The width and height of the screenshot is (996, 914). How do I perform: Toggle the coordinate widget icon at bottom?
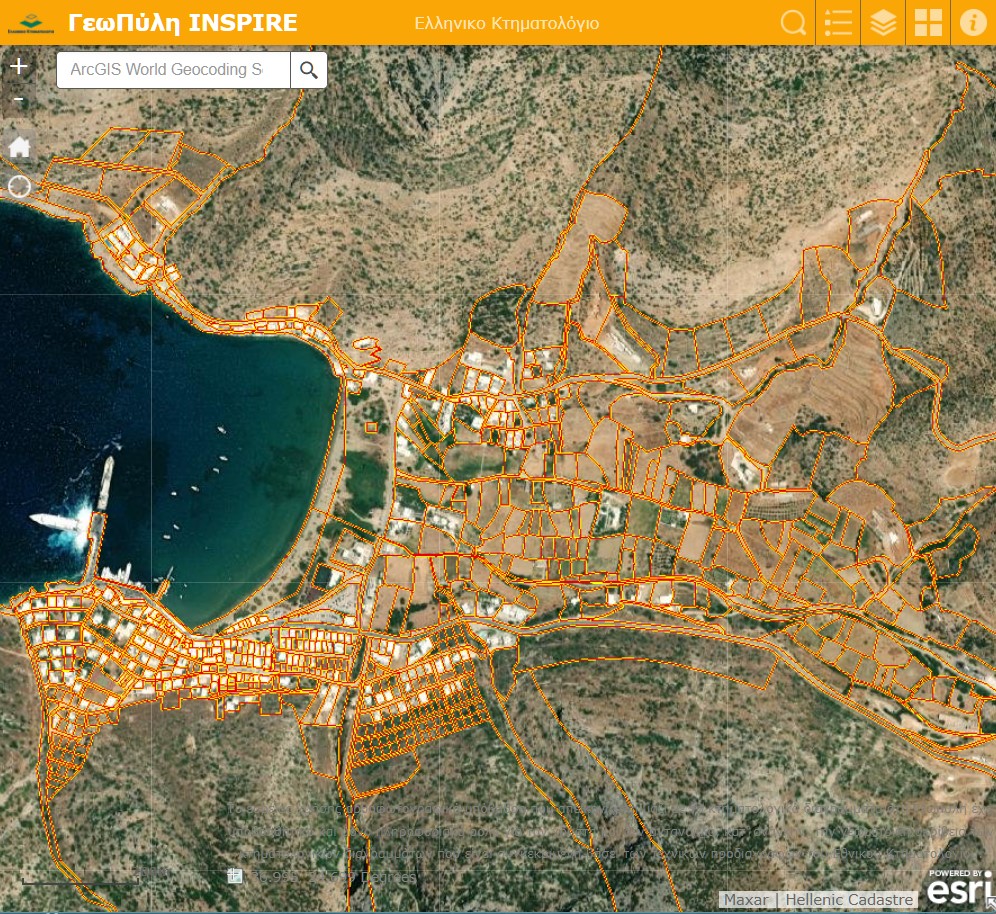coord(235,876)
